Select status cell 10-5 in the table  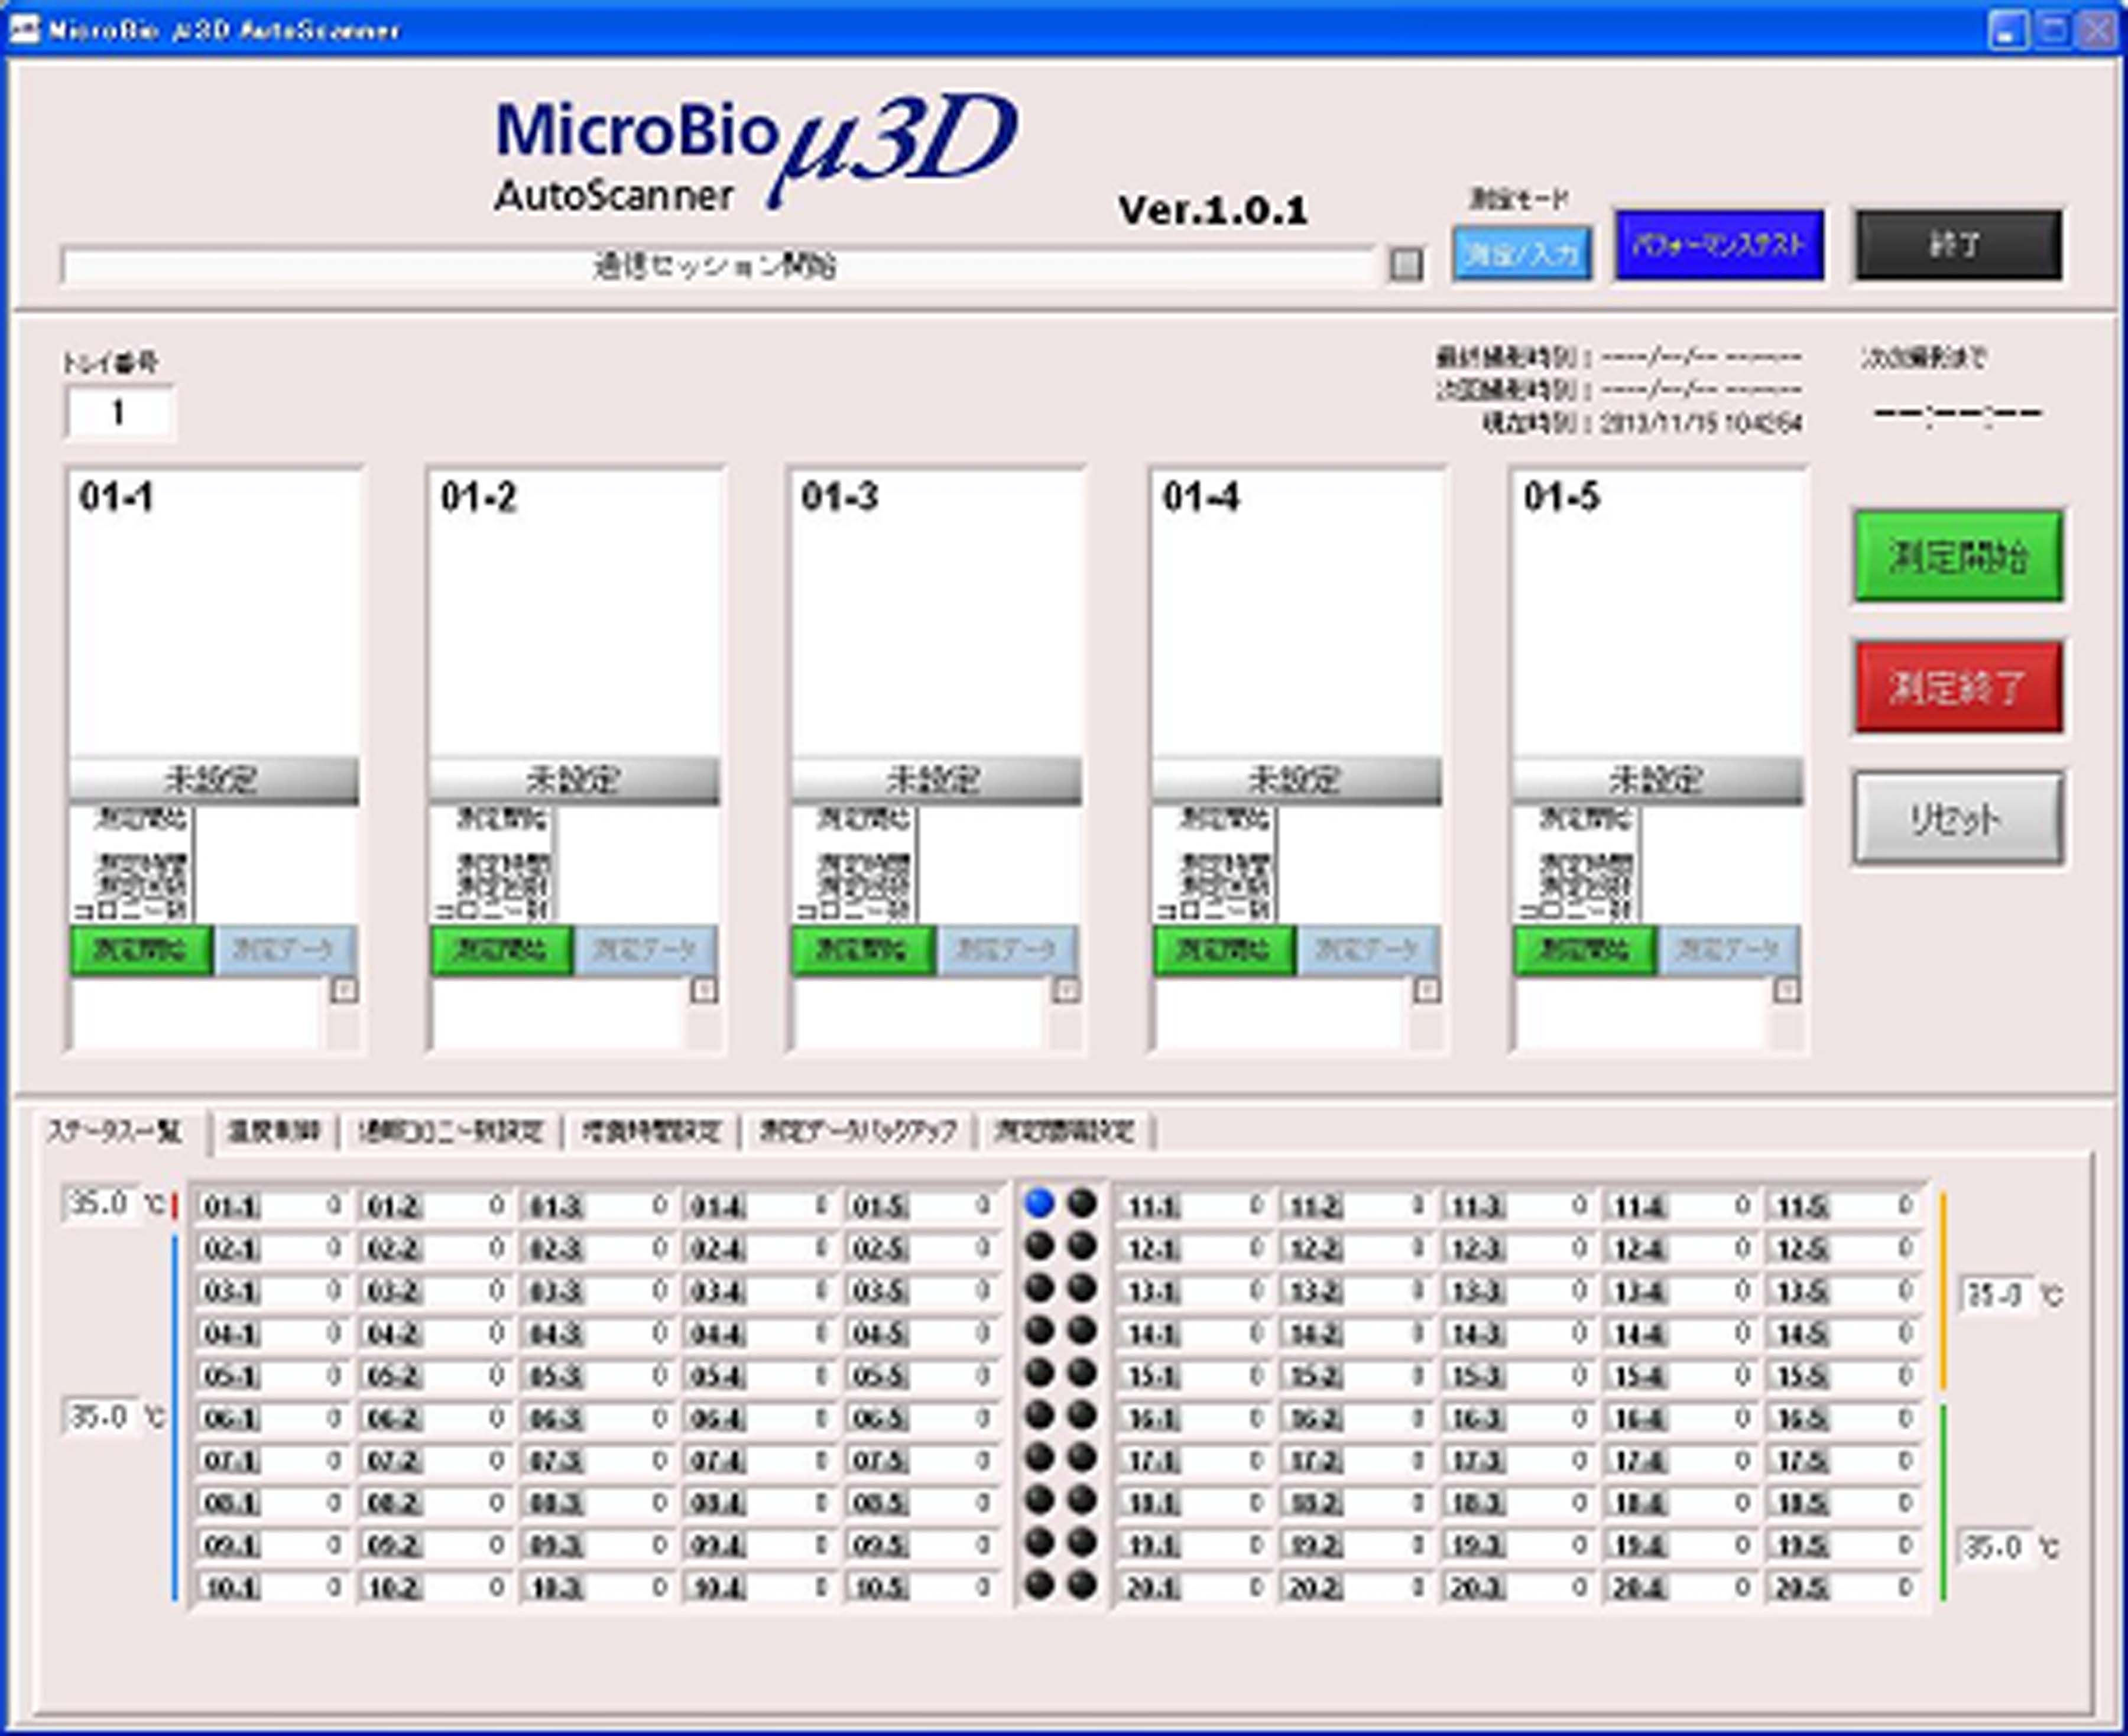pos(921,1588)
